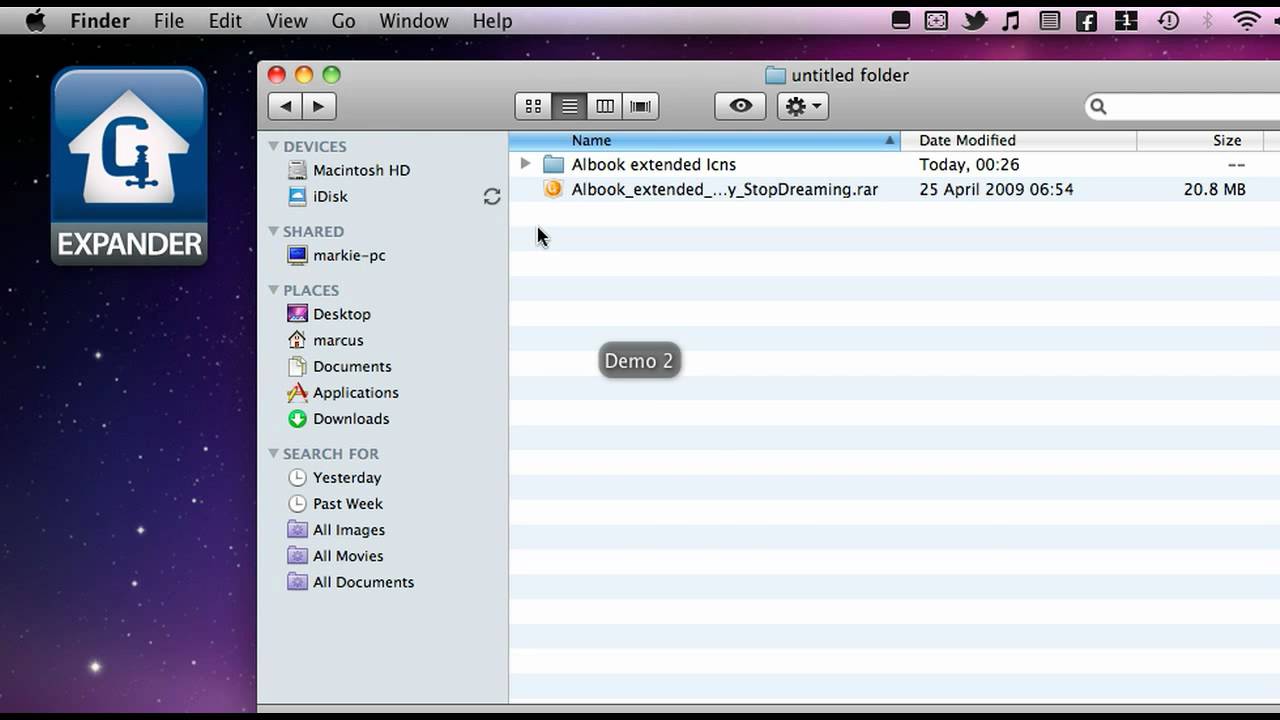Open the File menu
This screenshot has width=1280, height=720.
168,20
